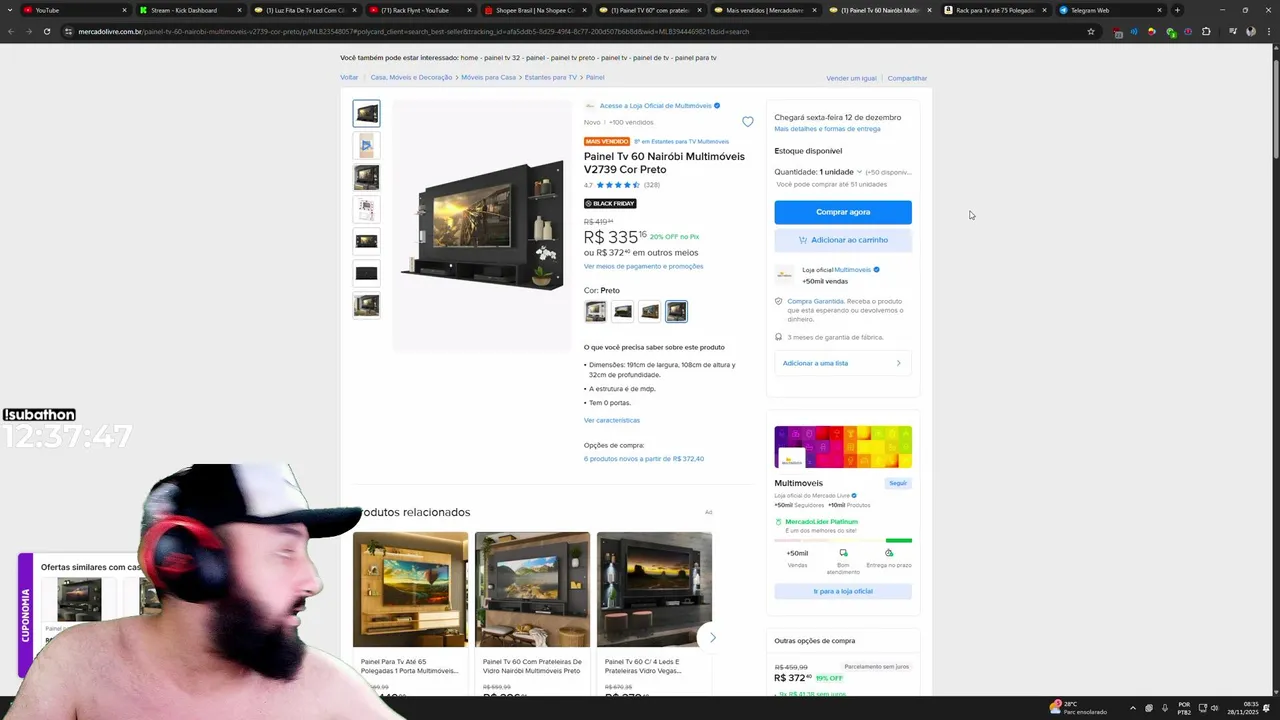Click the taskbar network icon

click(x=1202, y=708)
